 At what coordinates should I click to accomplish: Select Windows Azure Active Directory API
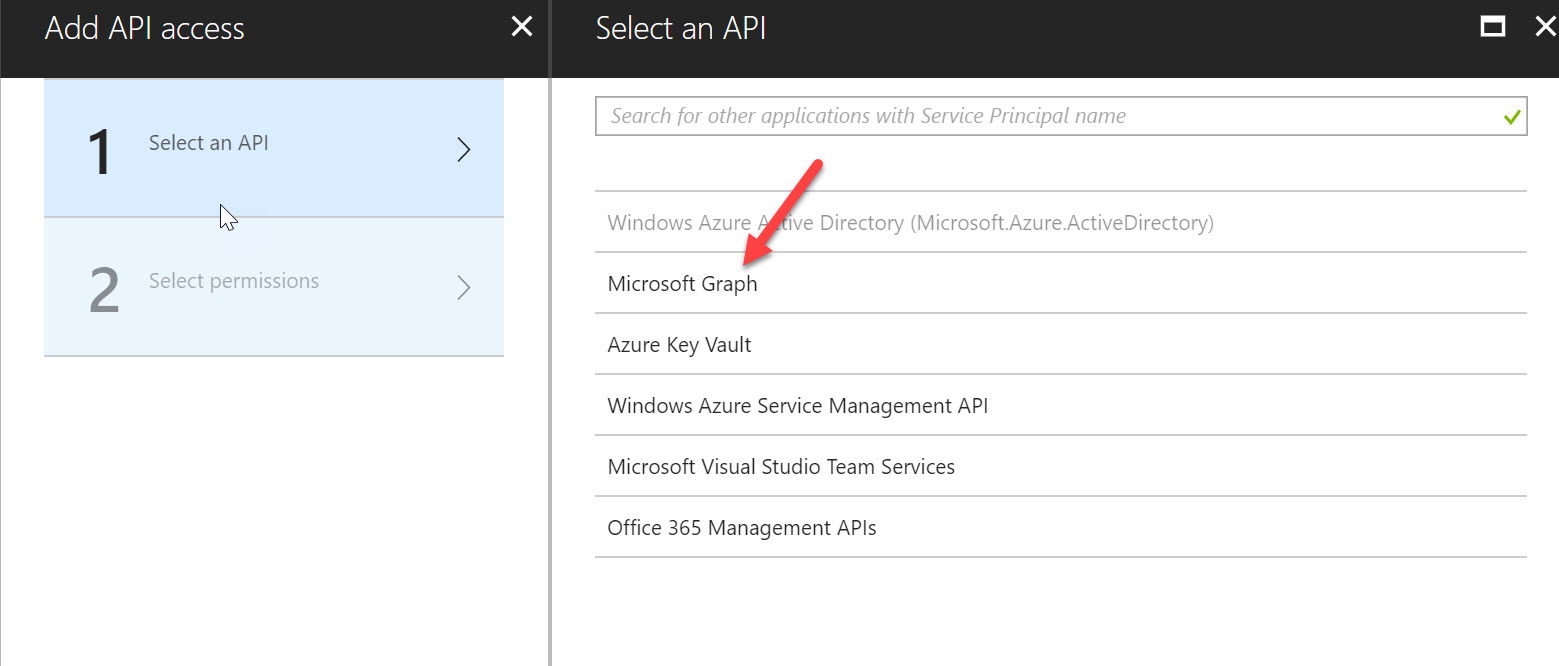pyautogui.click(x=910, y=222)
